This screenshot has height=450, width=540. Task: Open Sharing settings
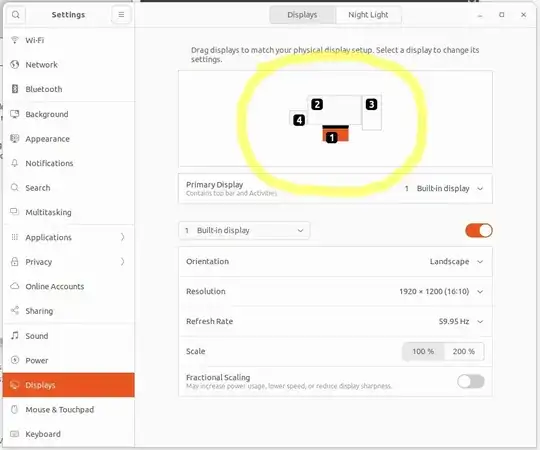[x=69, y=311]
